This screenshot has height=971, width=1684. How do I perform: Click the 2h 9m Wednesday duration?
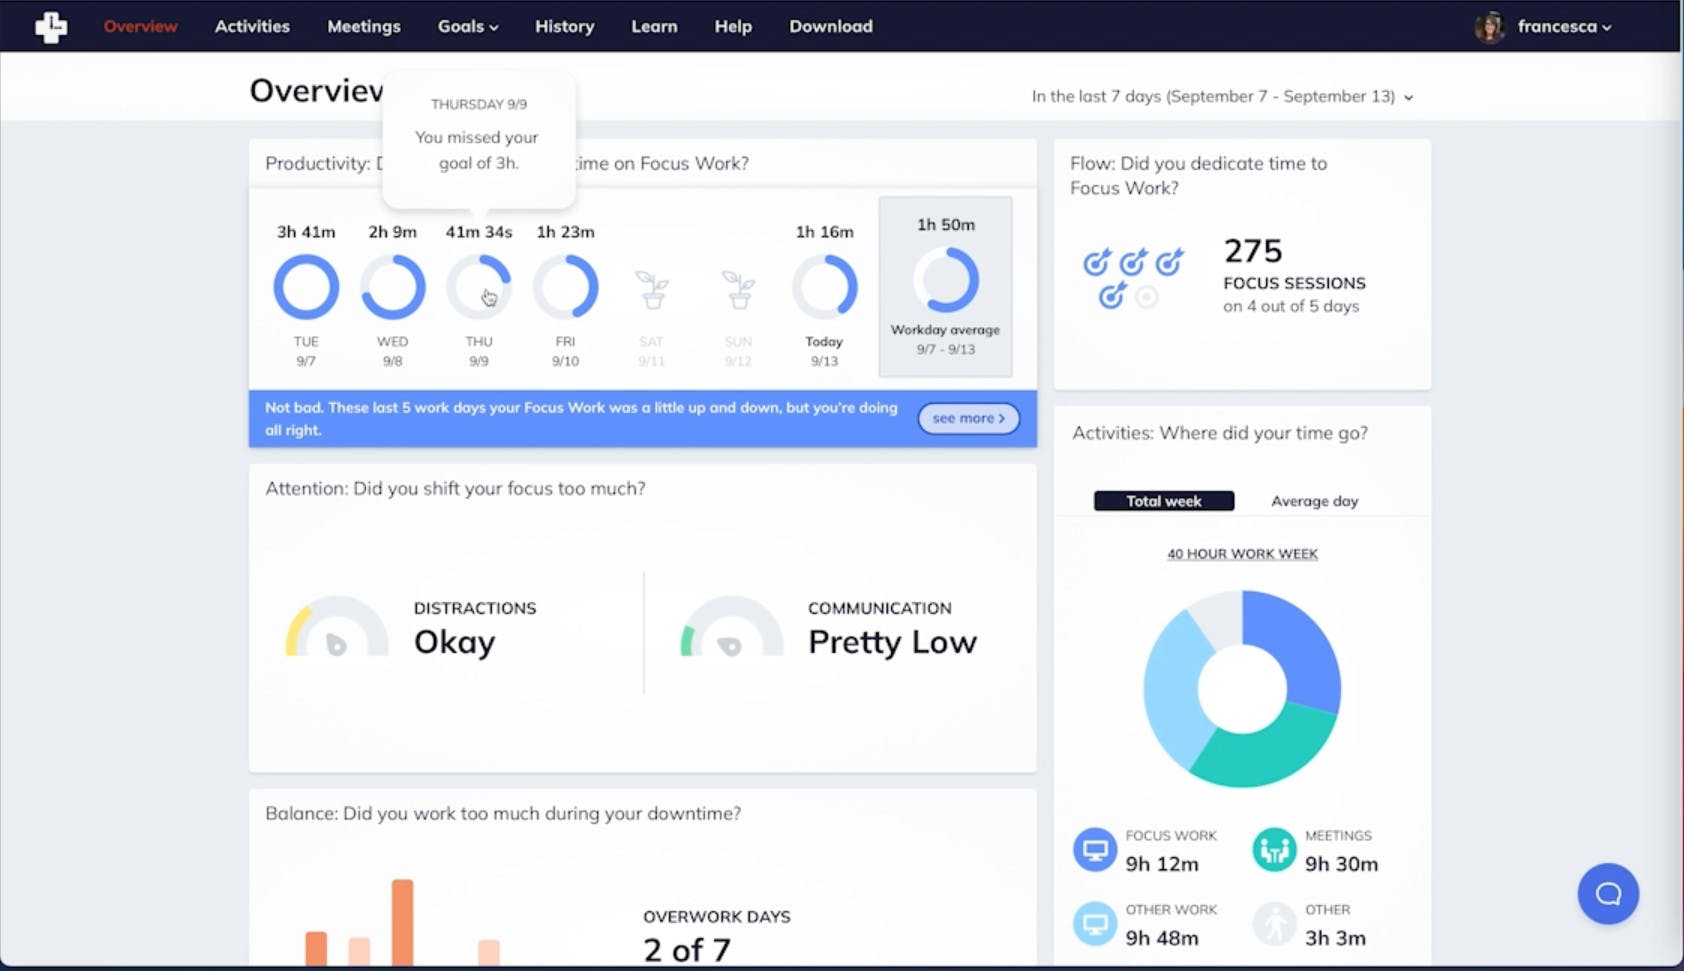point(392,232)
